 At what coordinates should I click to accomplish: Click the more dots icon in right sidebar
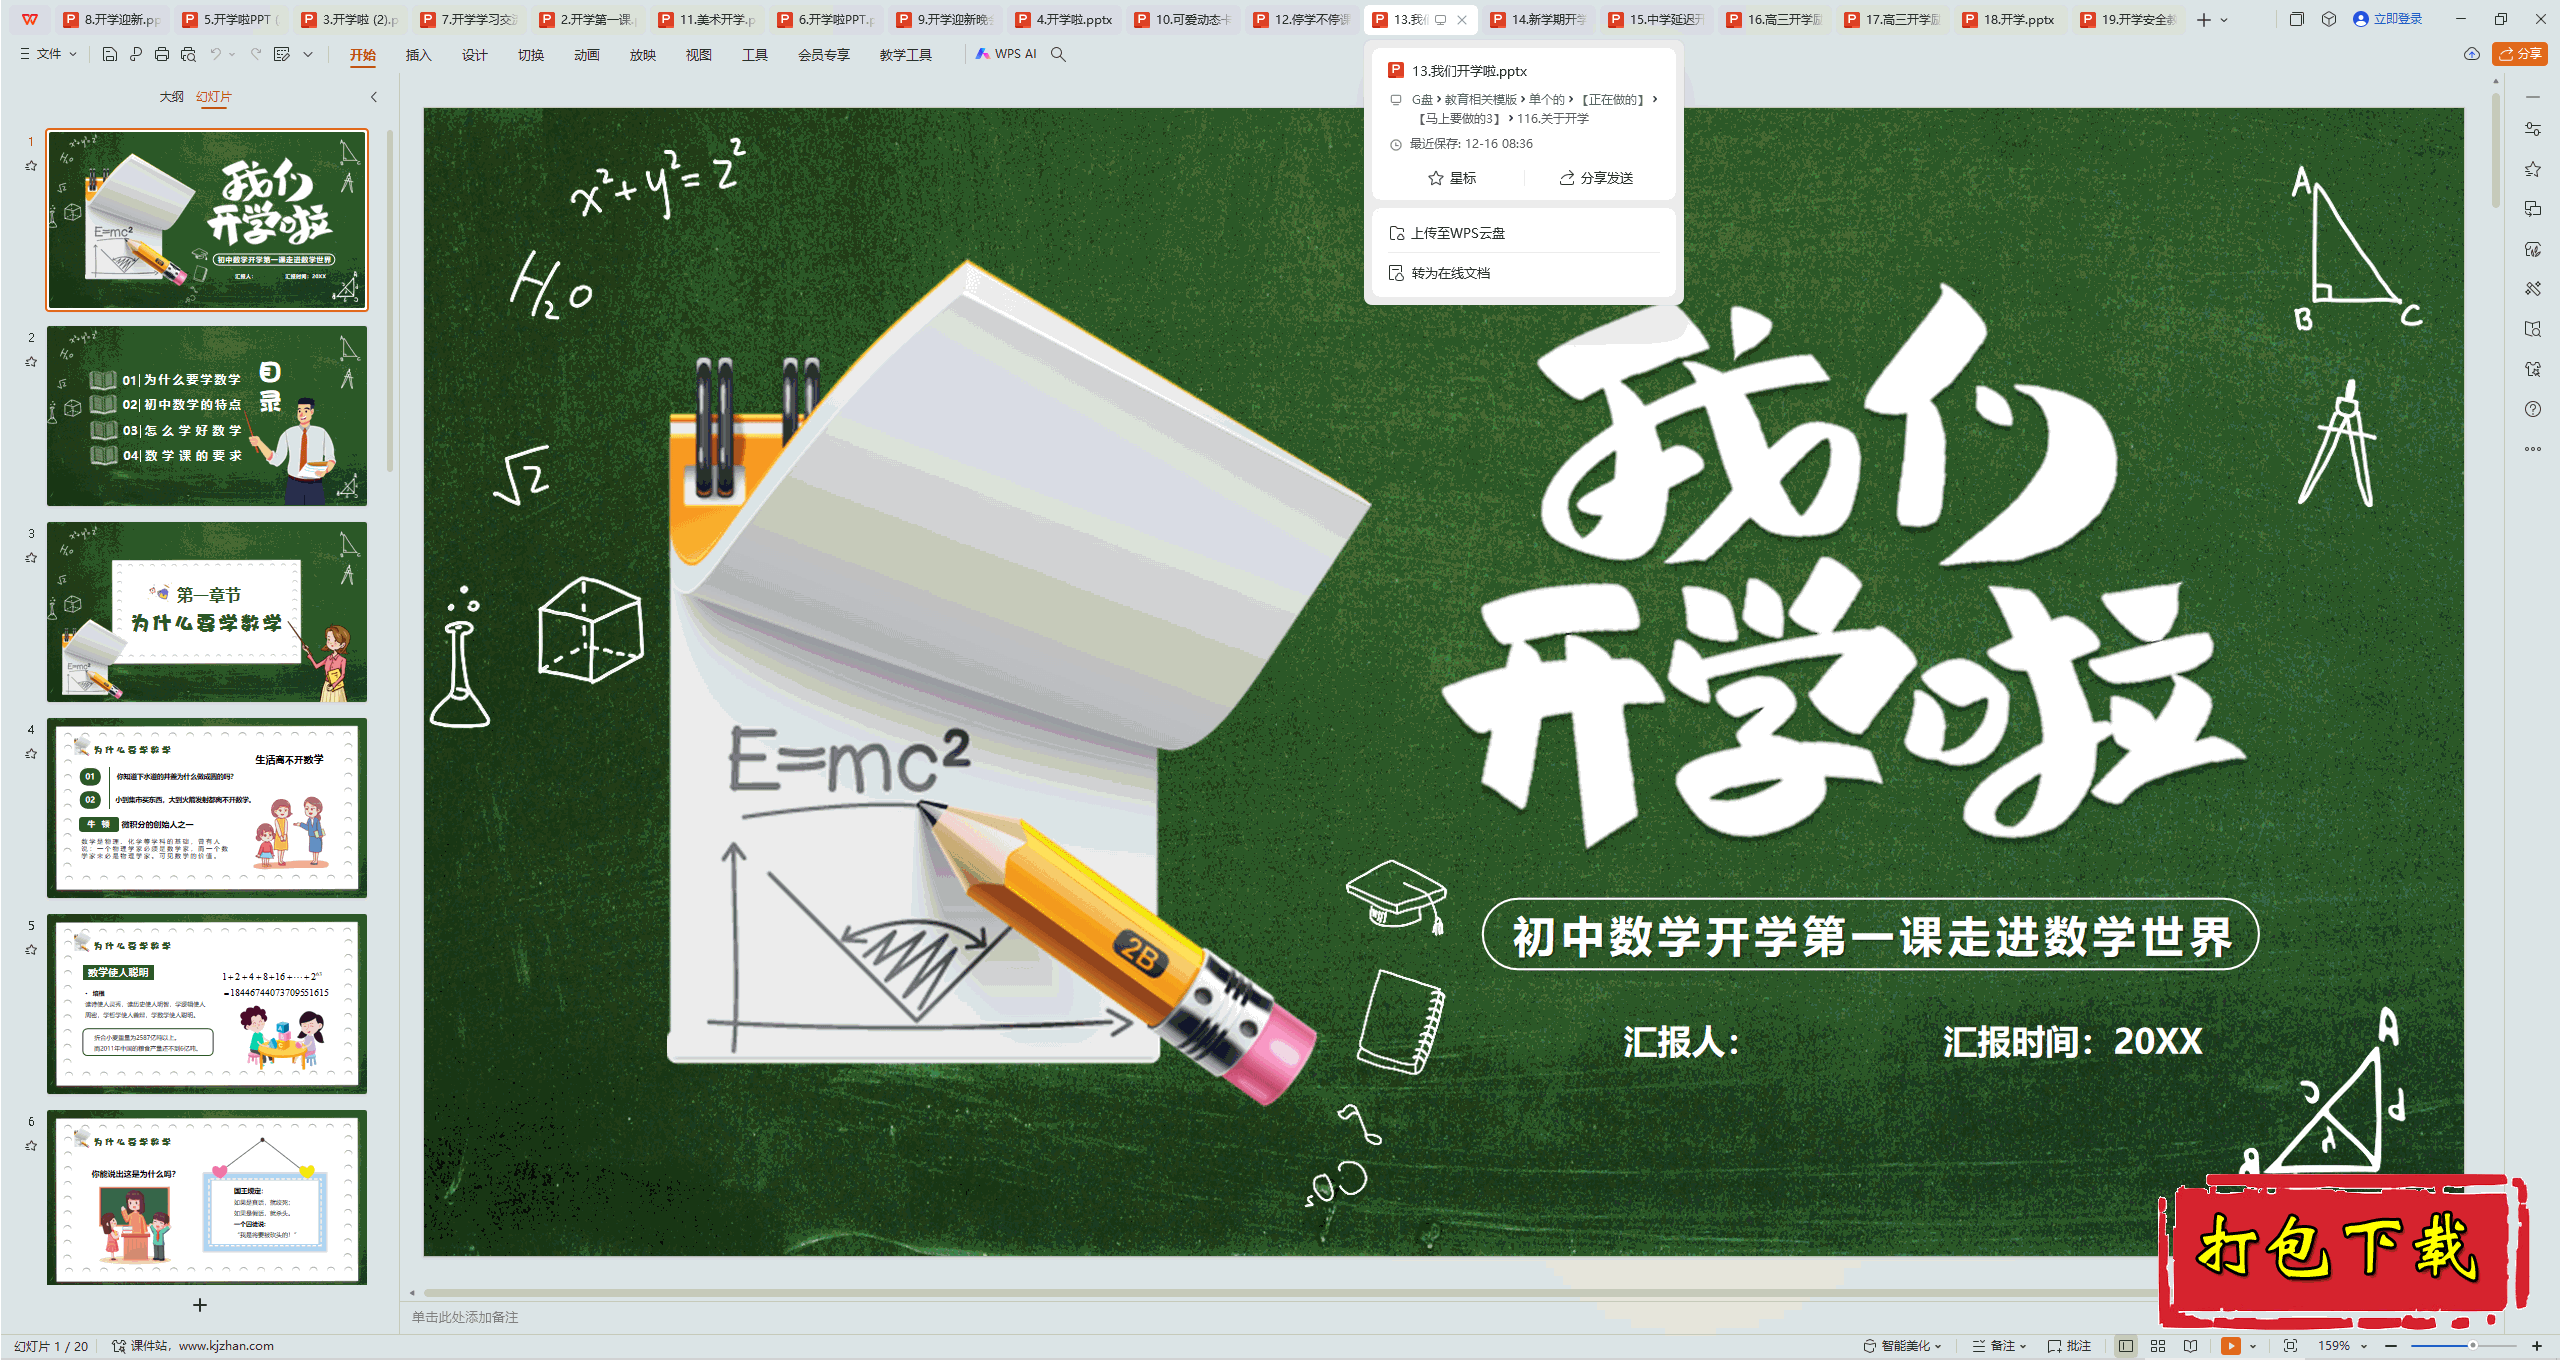2533,449
